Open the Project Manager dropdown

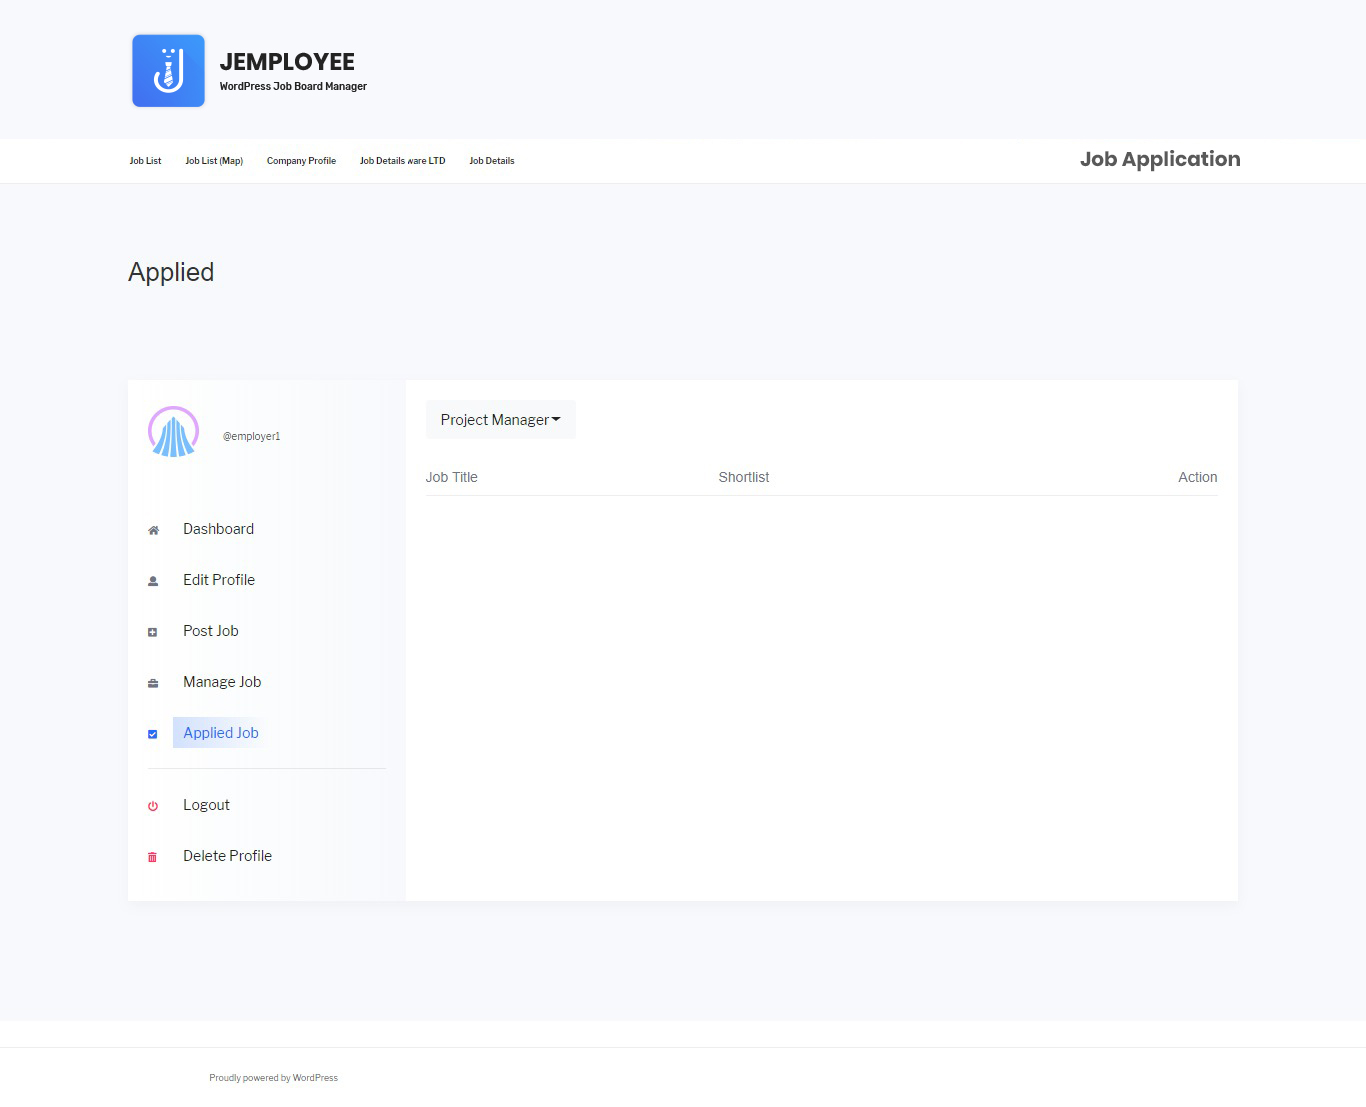coord(501,420)
